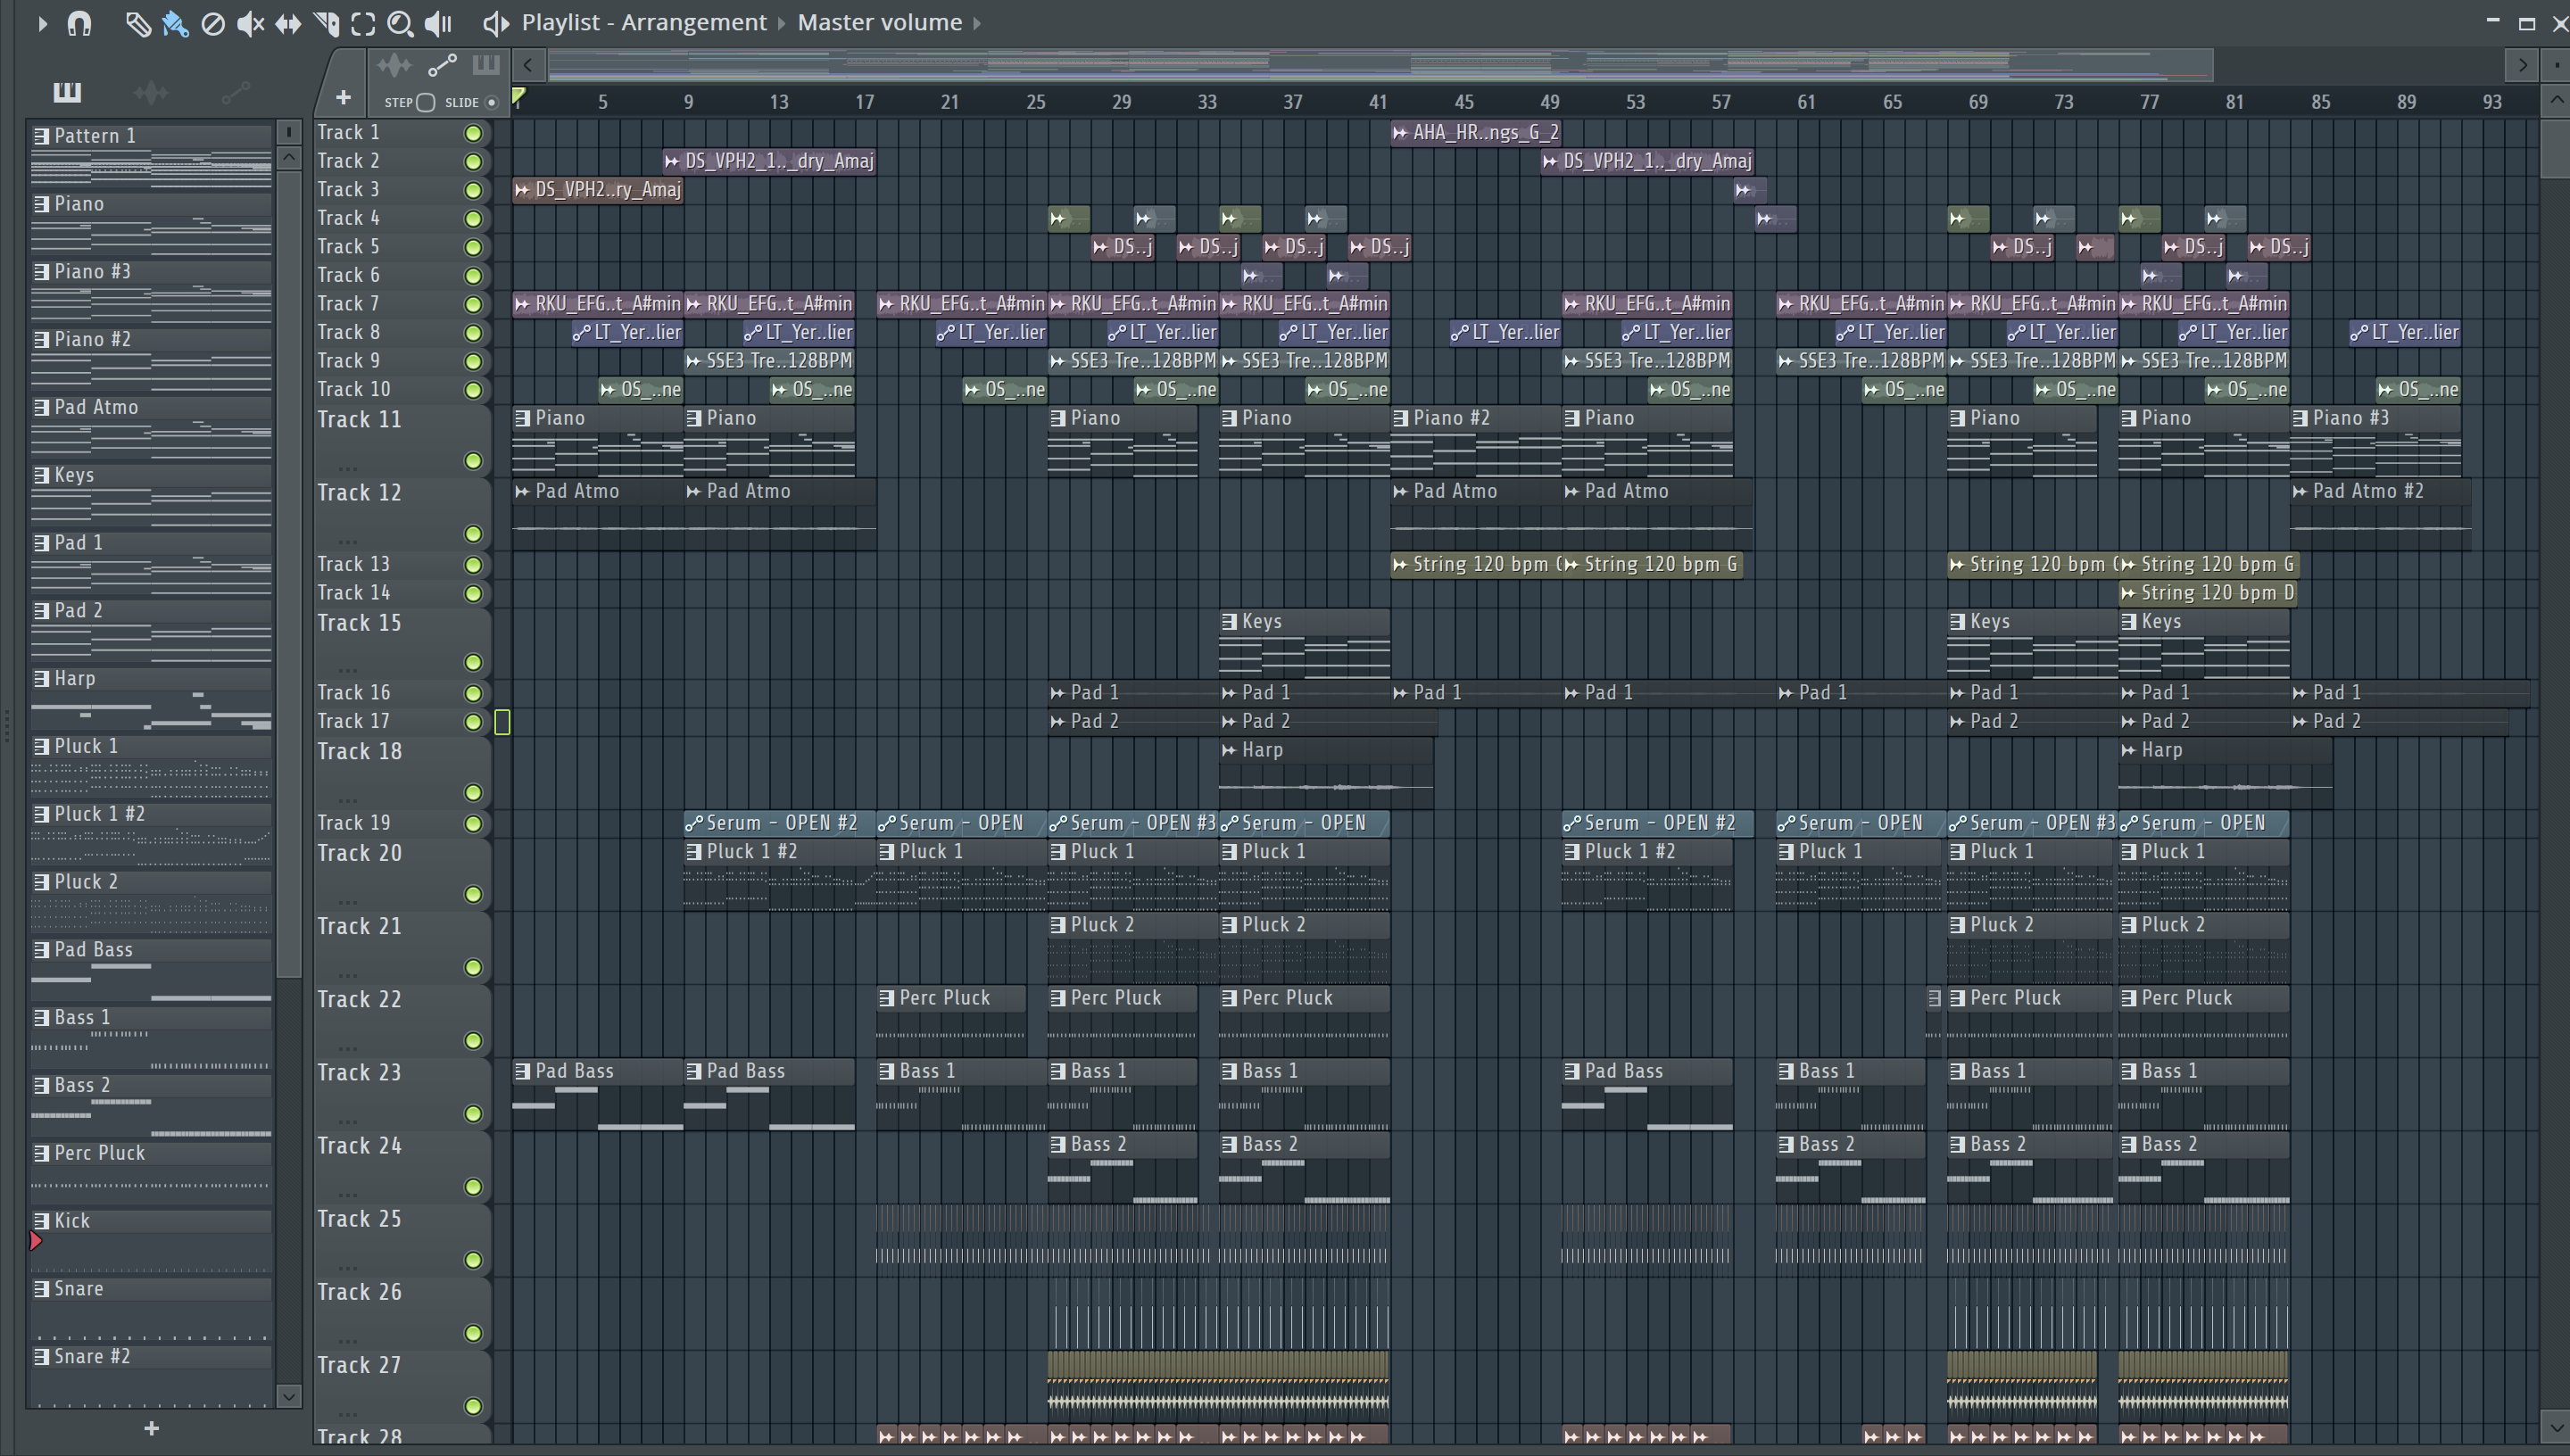Image resolution: width=2570 pixels, height=1456 pixels.
Task: Open the playlist options menu arrow
Action: coord(42,23)
